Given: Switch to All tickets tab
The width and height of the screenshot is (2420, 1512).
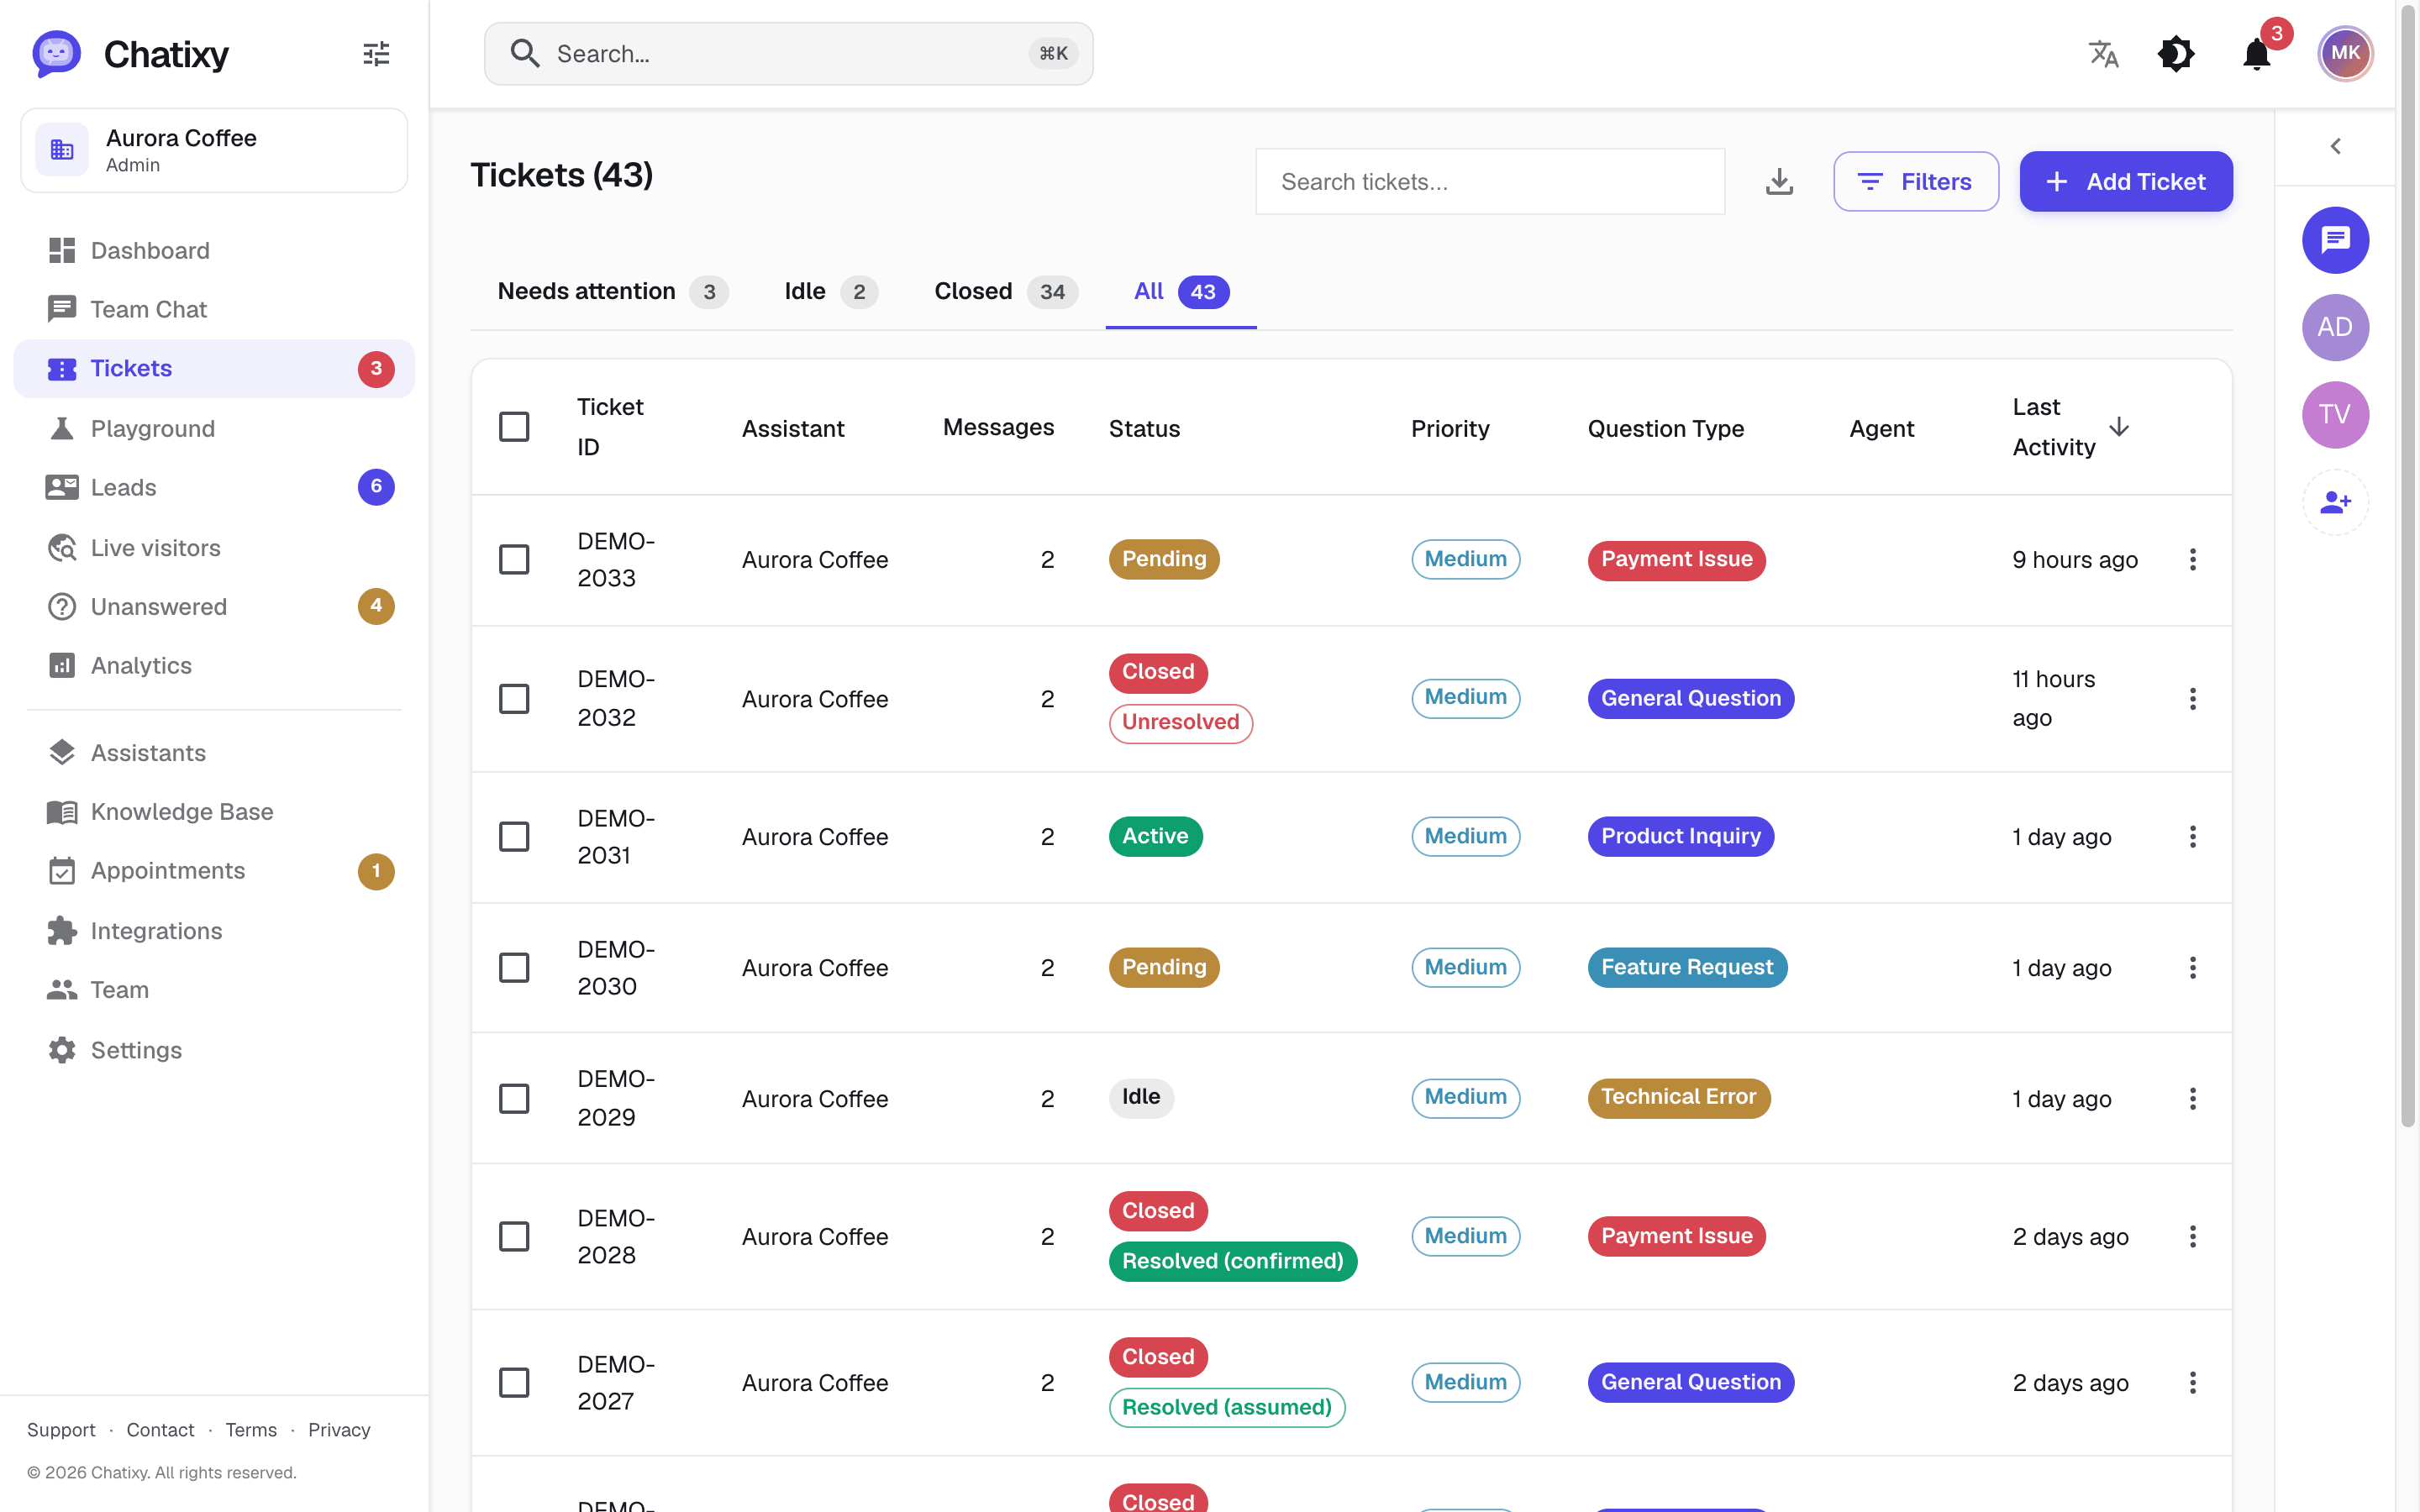Looking at the screenshot, I should 1181,291.
